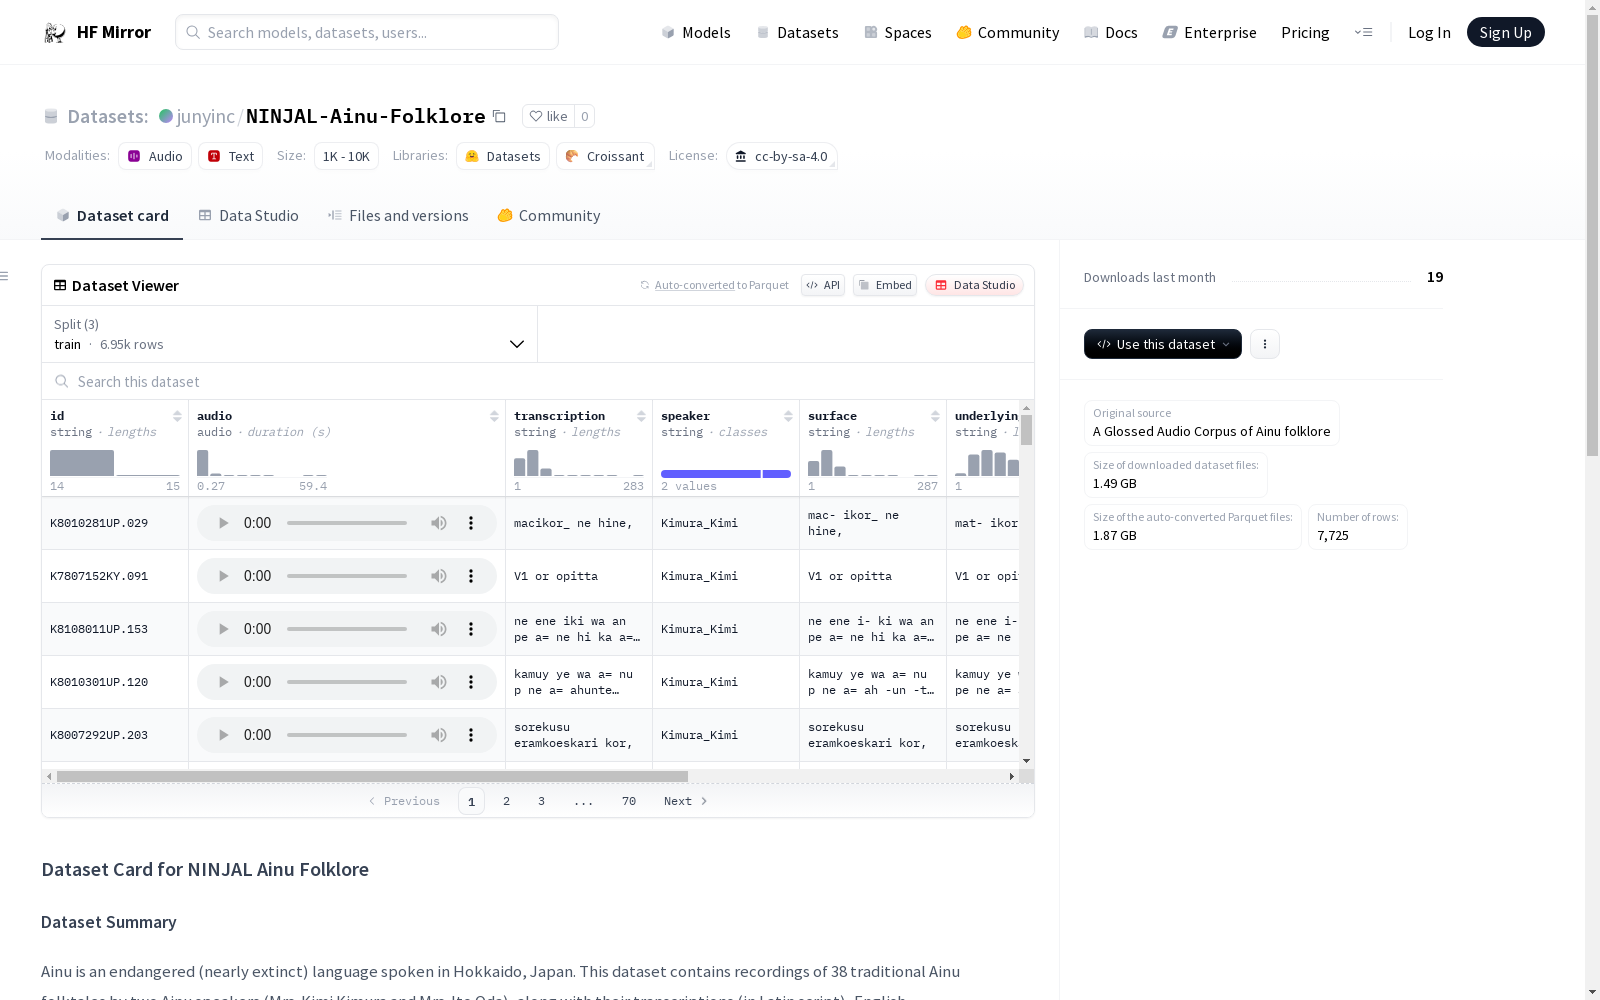Open the Croissant library tag
Viewport: 1600px width, 1000px height.
click(605, 156)
